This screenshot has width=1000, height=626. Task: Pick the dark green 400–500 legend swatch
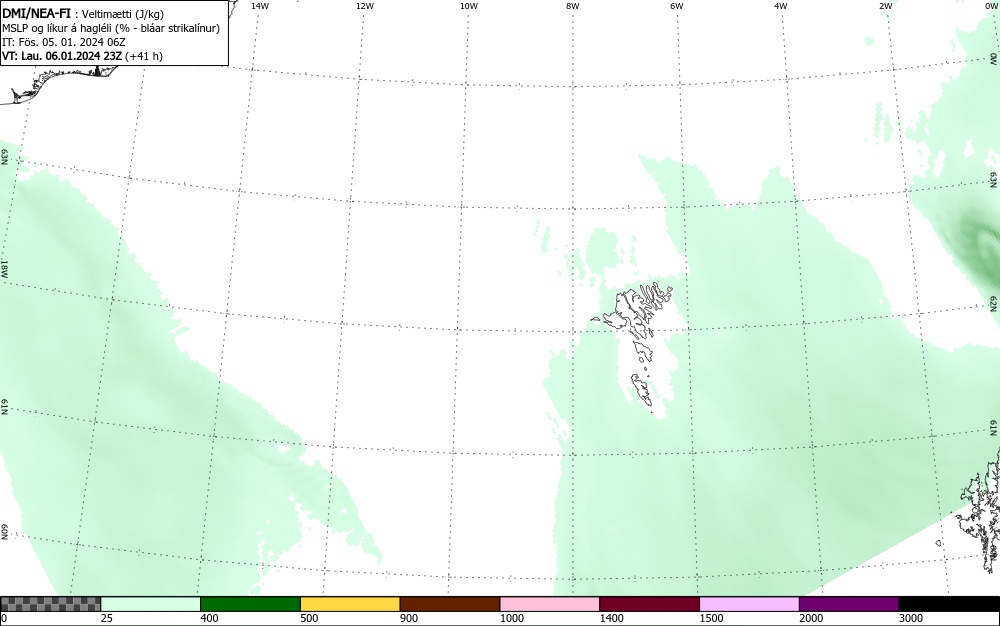pos(250,604)
